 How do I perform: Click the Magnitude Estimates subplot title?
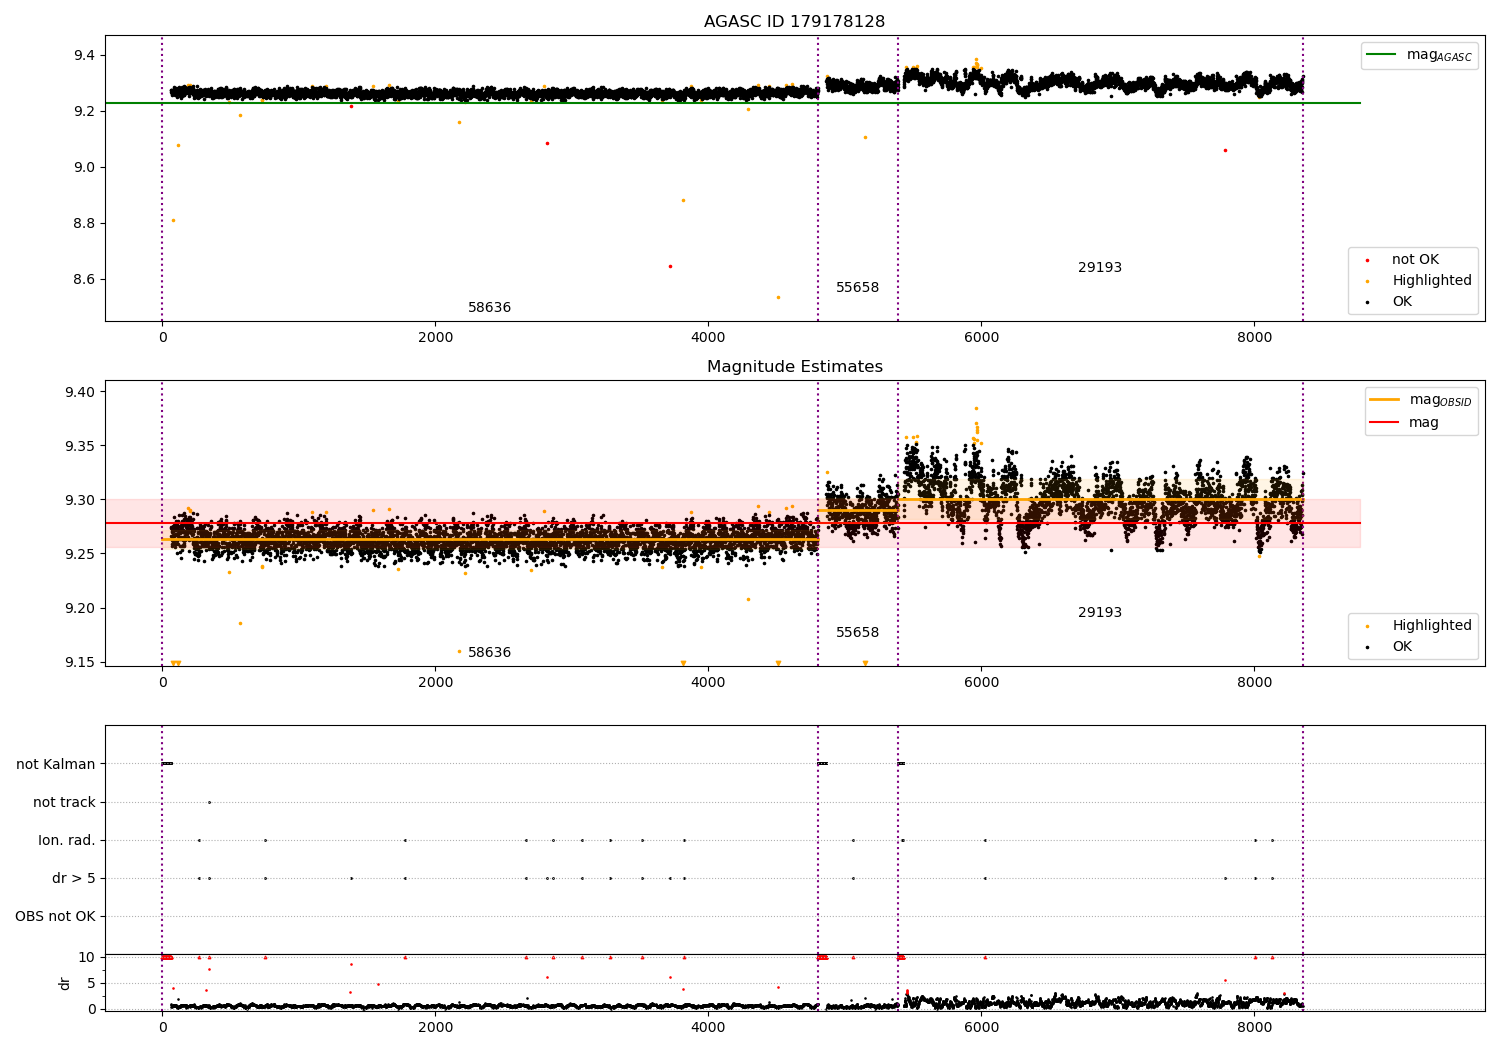point(794,367)
